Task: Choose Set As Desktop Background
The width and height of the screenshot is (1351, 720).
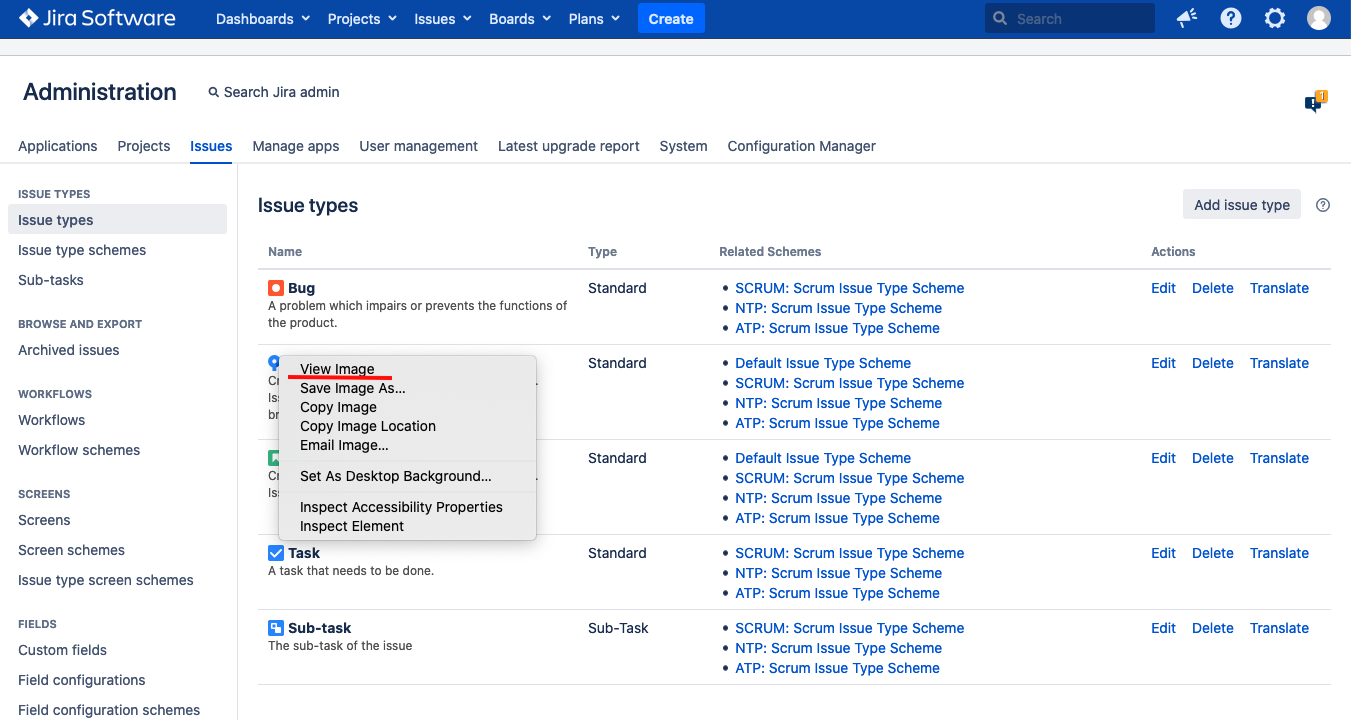Action: [x=408, y=476]
